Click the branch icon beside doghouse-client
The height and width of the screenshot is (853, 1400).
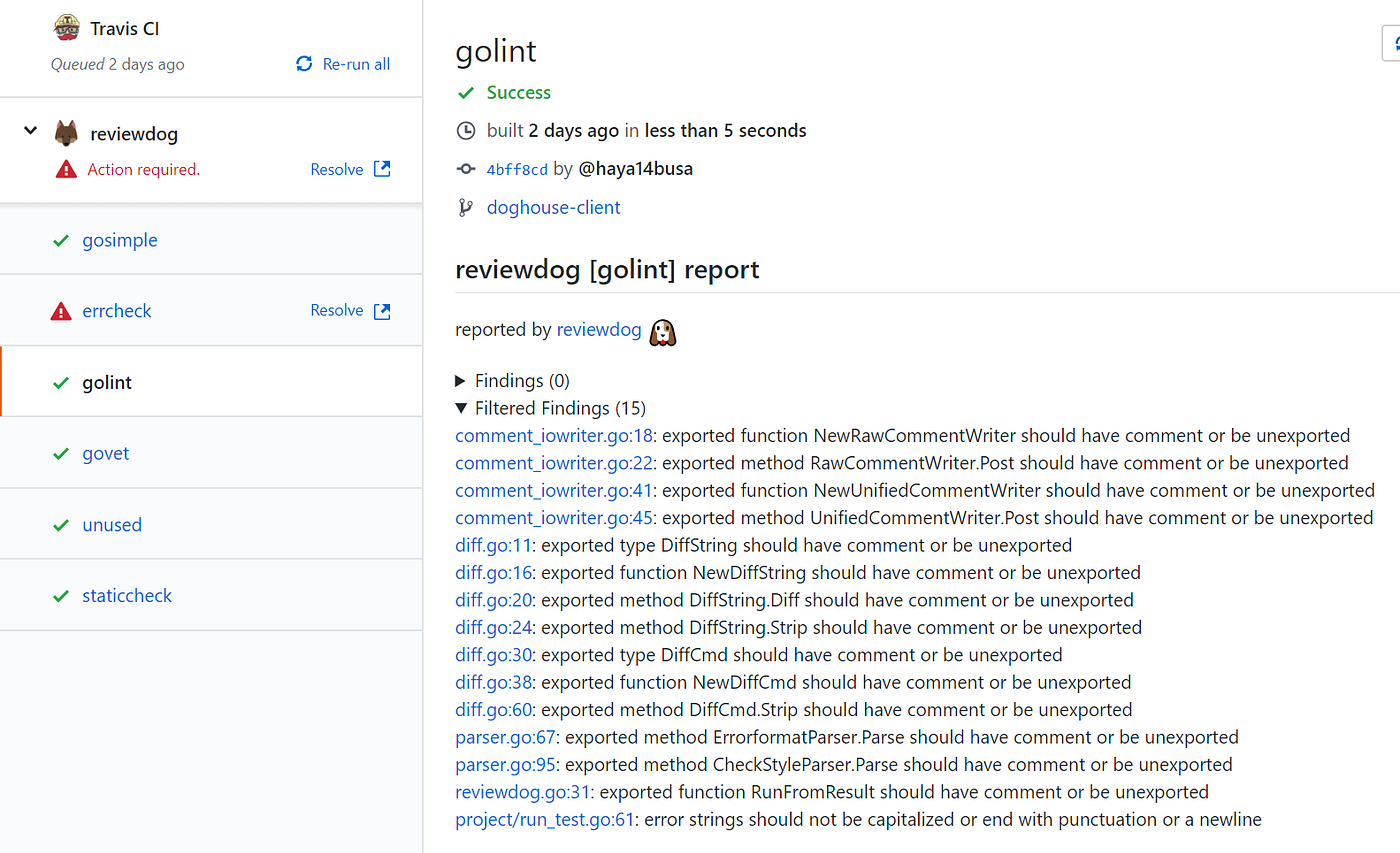pos(463,206)
